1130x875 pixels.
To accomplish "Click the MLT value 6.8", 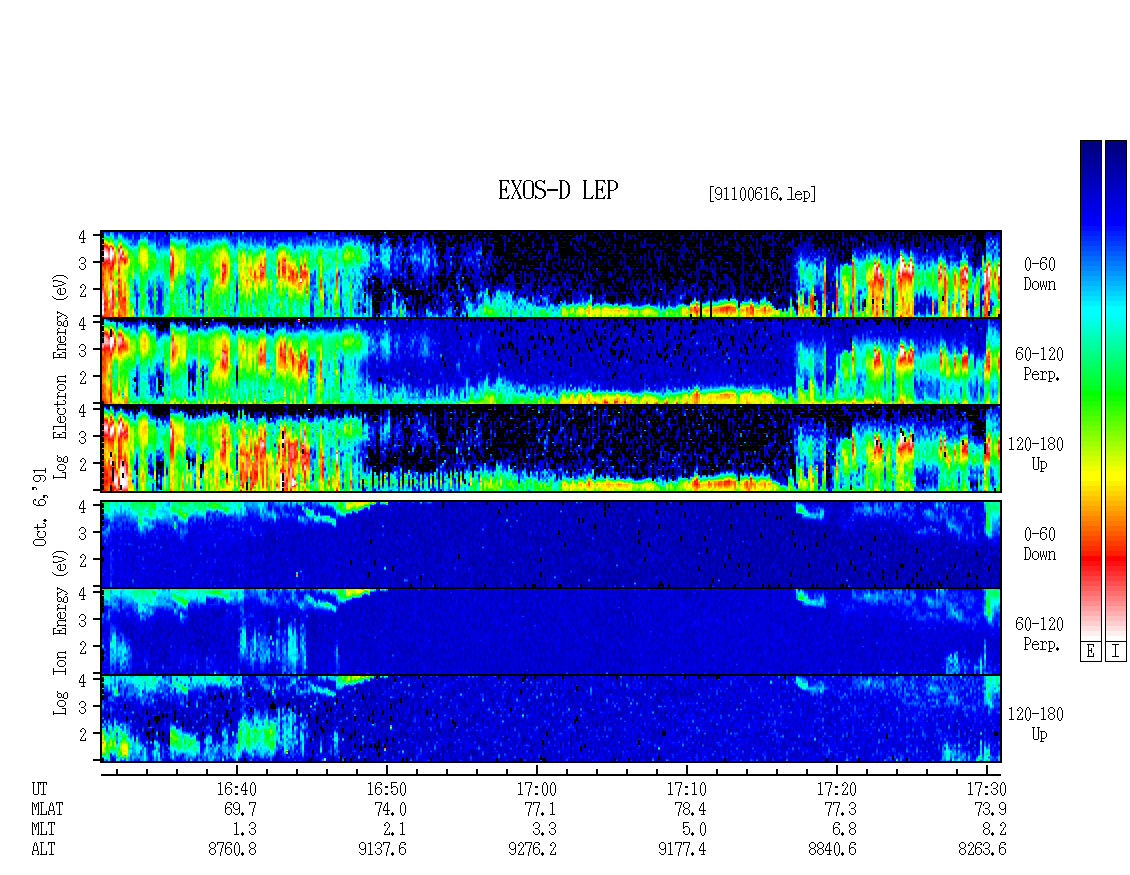I will (844, 830).
